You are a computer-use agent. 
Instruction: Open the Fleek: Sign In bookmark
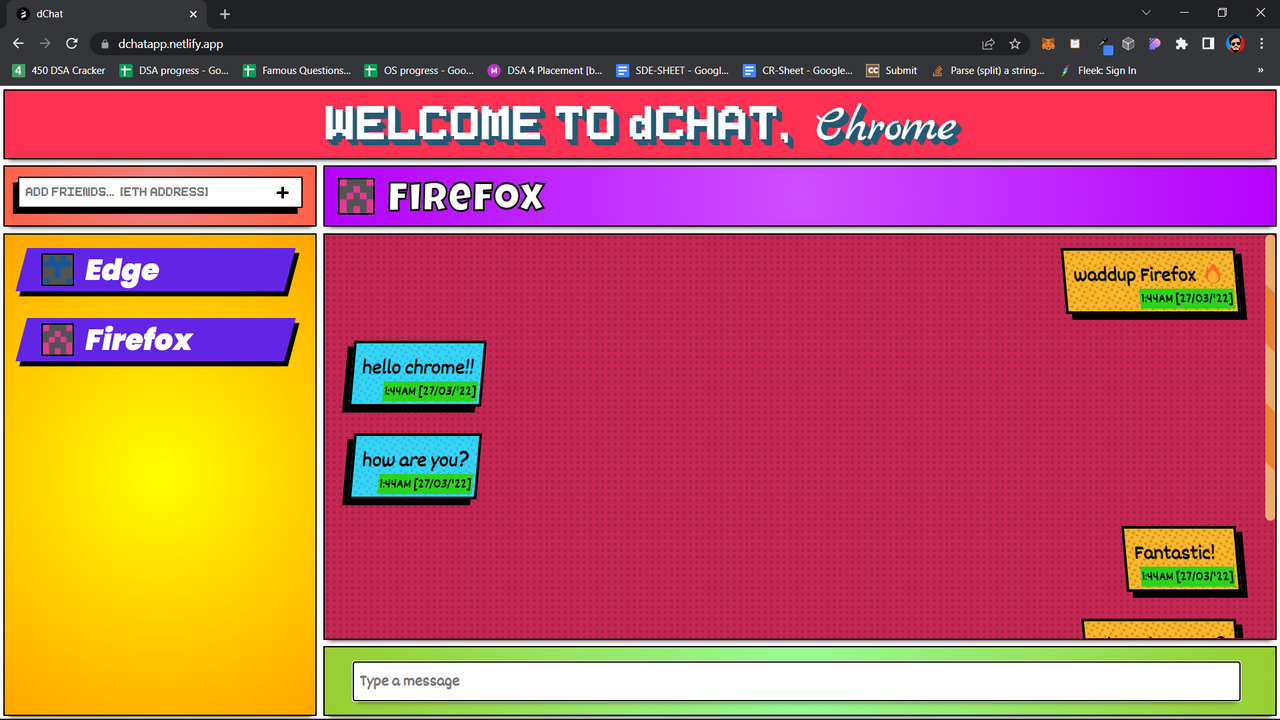pyautogui.click(x=1098, y=71)
